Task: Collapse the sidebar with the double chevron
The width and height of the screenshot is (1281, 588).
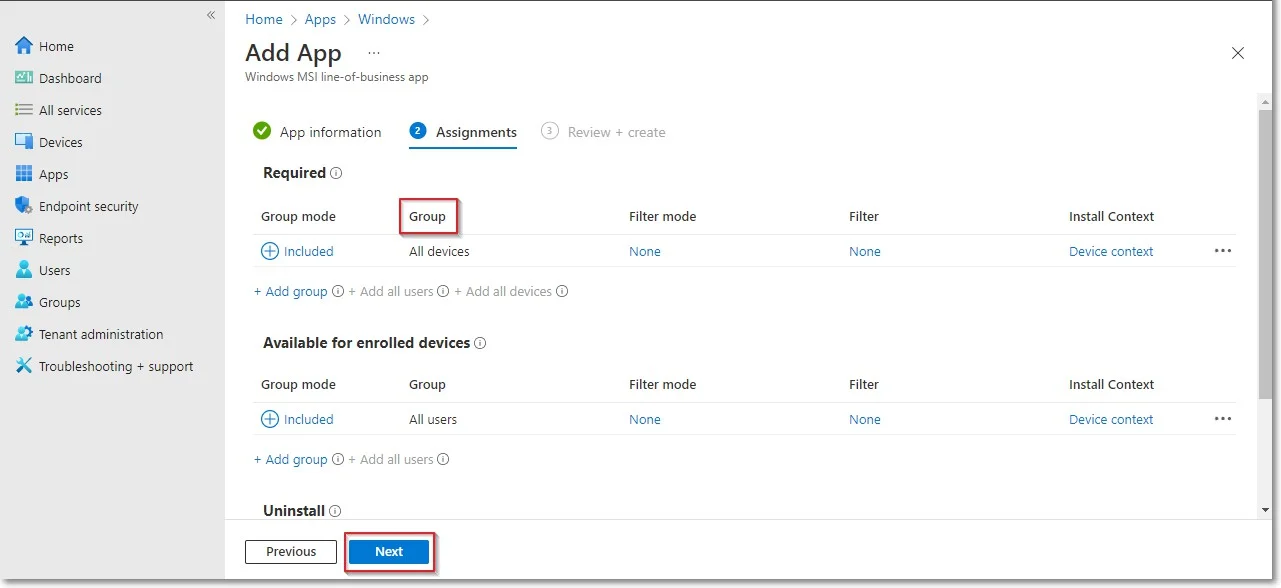Action: point(211,15)
